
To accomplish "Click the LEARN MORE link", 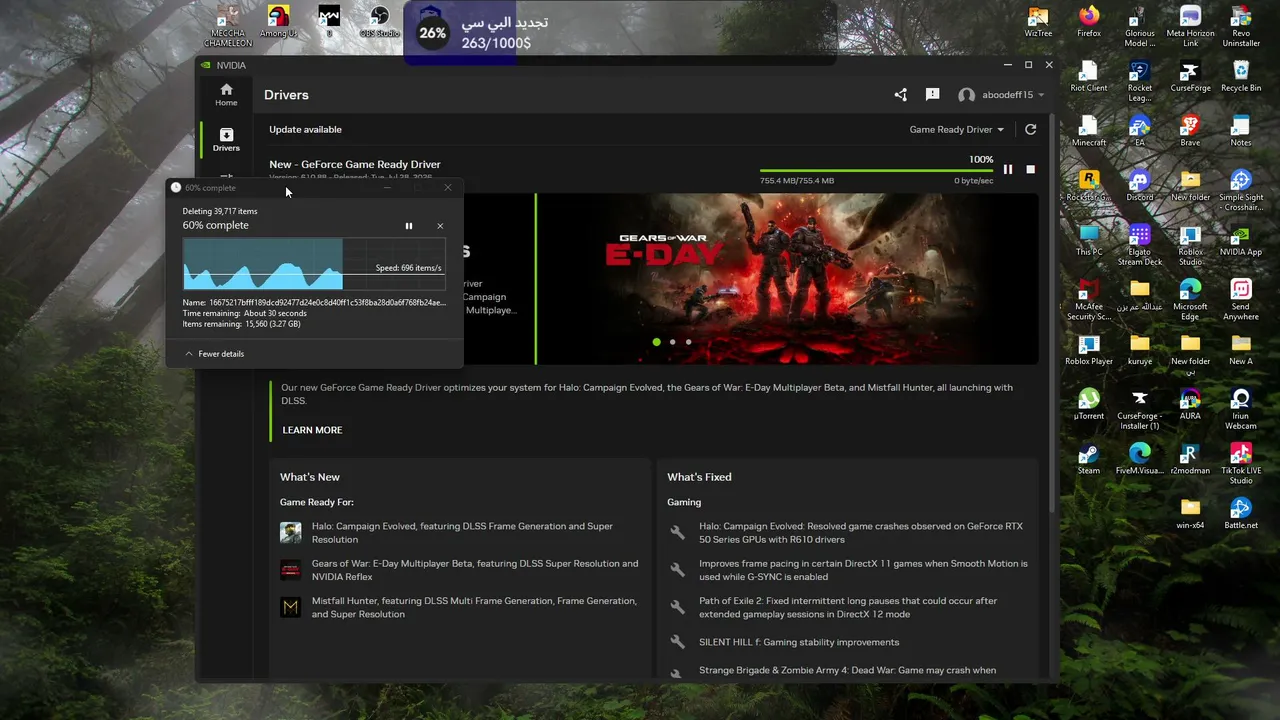I will pyautogui.click(x=312, y=430).
